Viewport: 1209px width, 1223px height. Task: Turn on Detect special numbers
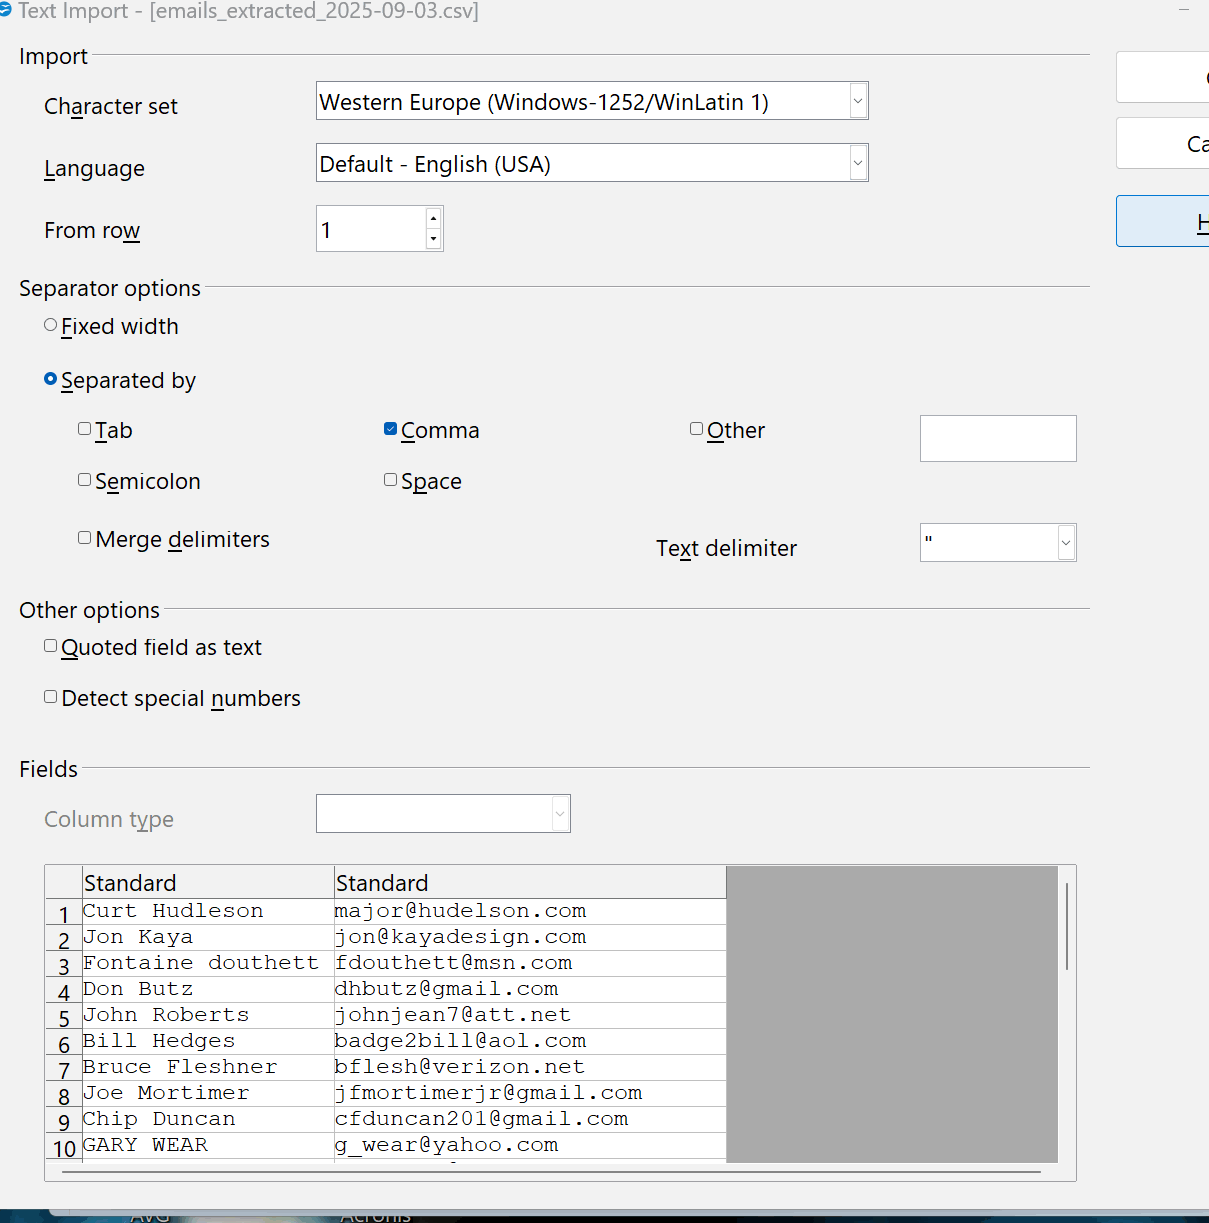click(51, 697)
